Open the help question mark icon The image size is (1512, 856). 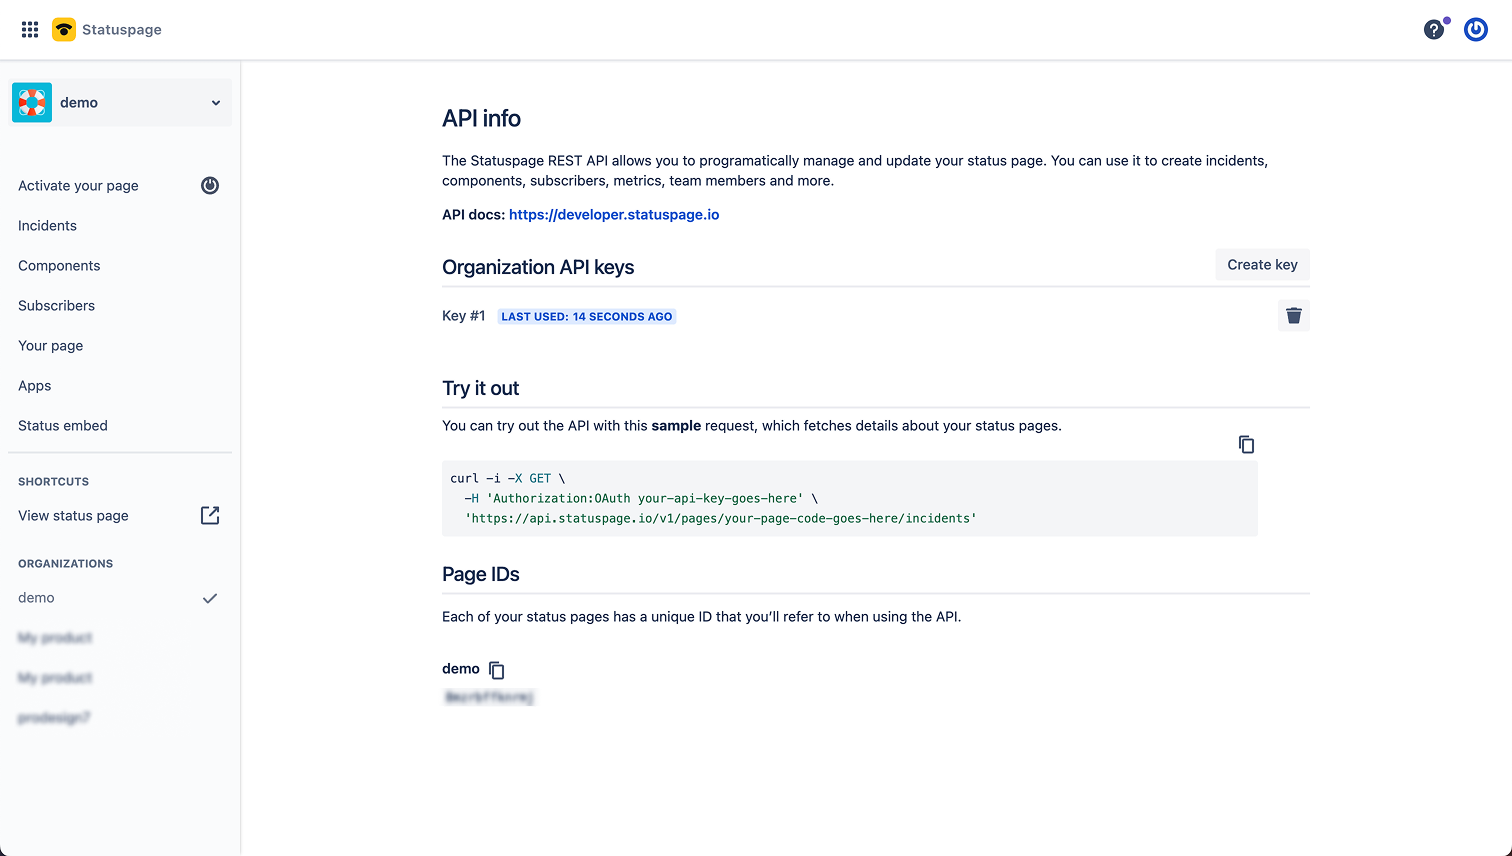1434,30
